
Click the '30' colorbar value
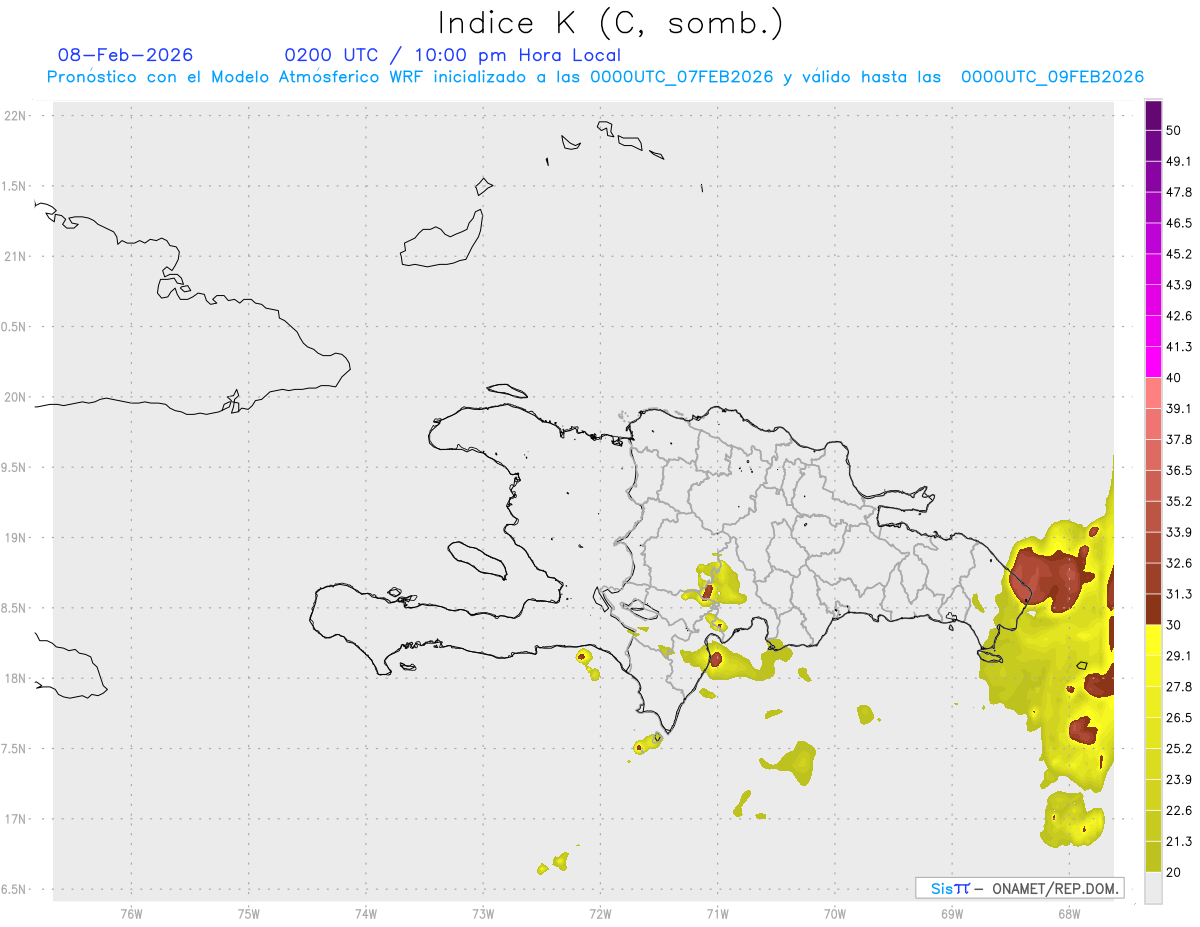[1174, 625]
